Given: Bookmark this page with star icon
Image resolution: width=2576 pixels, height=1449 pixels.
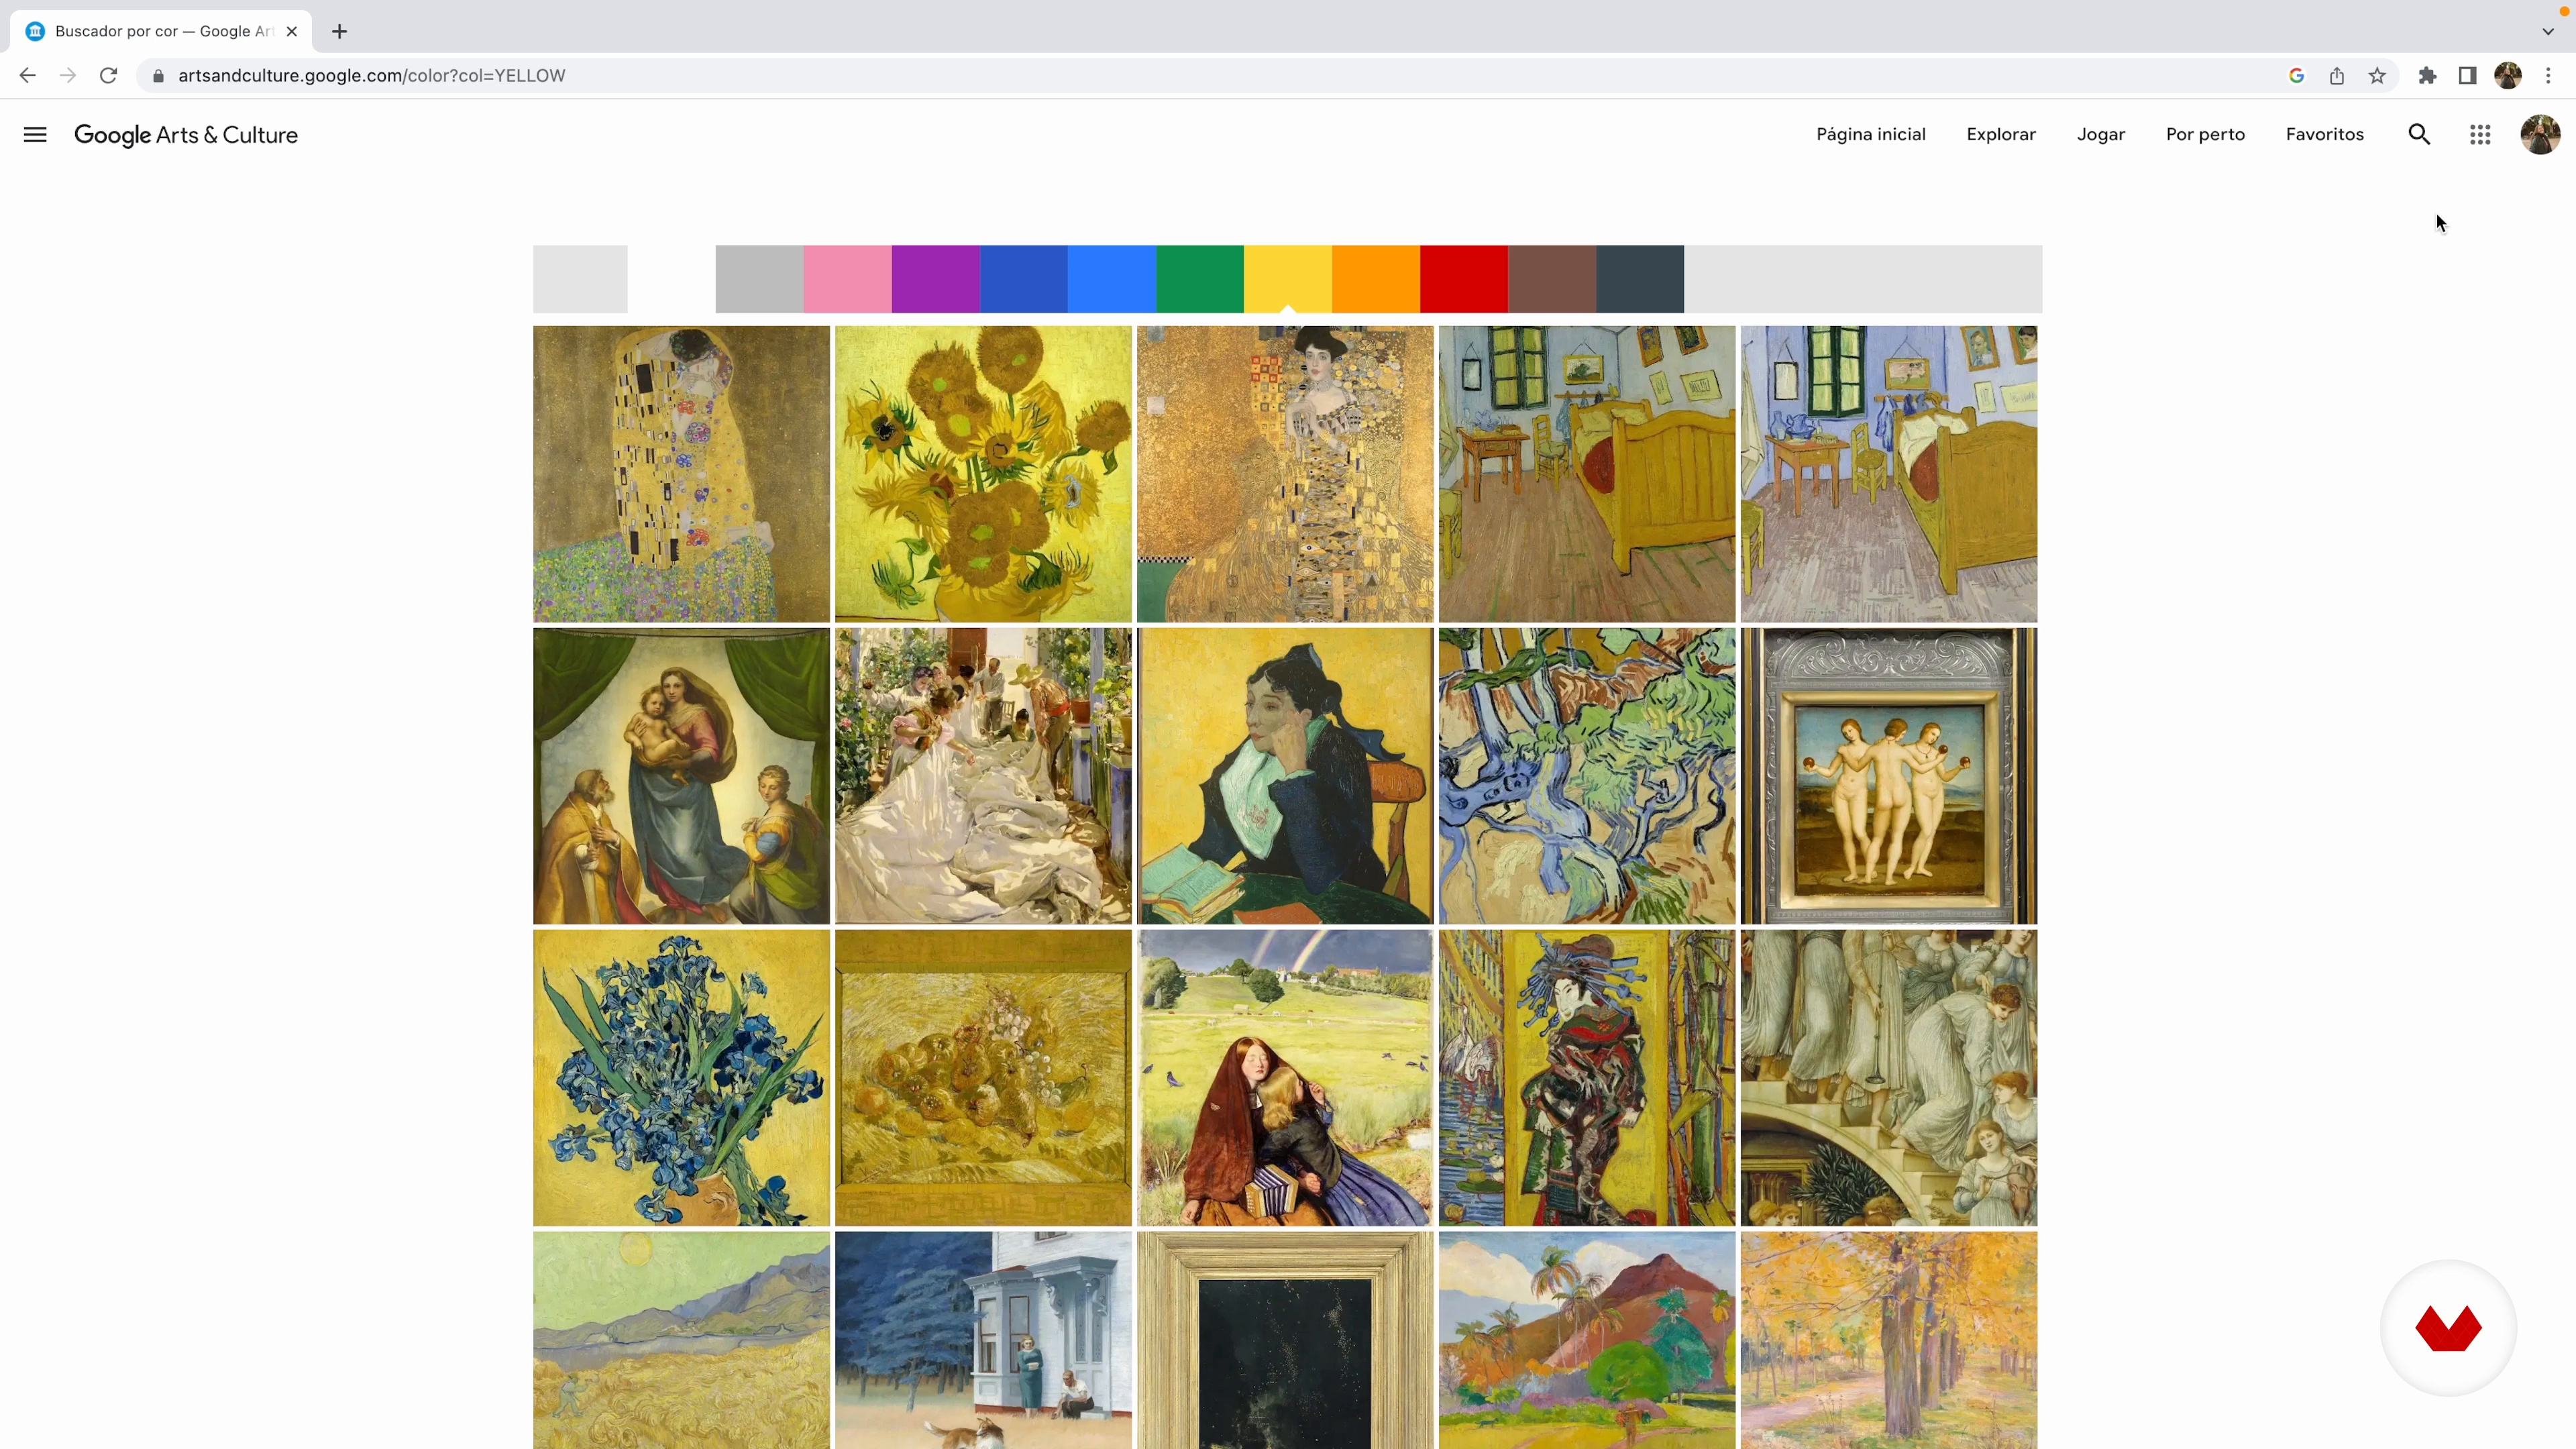Looking at the screenshot, I should coord(2377,76).
